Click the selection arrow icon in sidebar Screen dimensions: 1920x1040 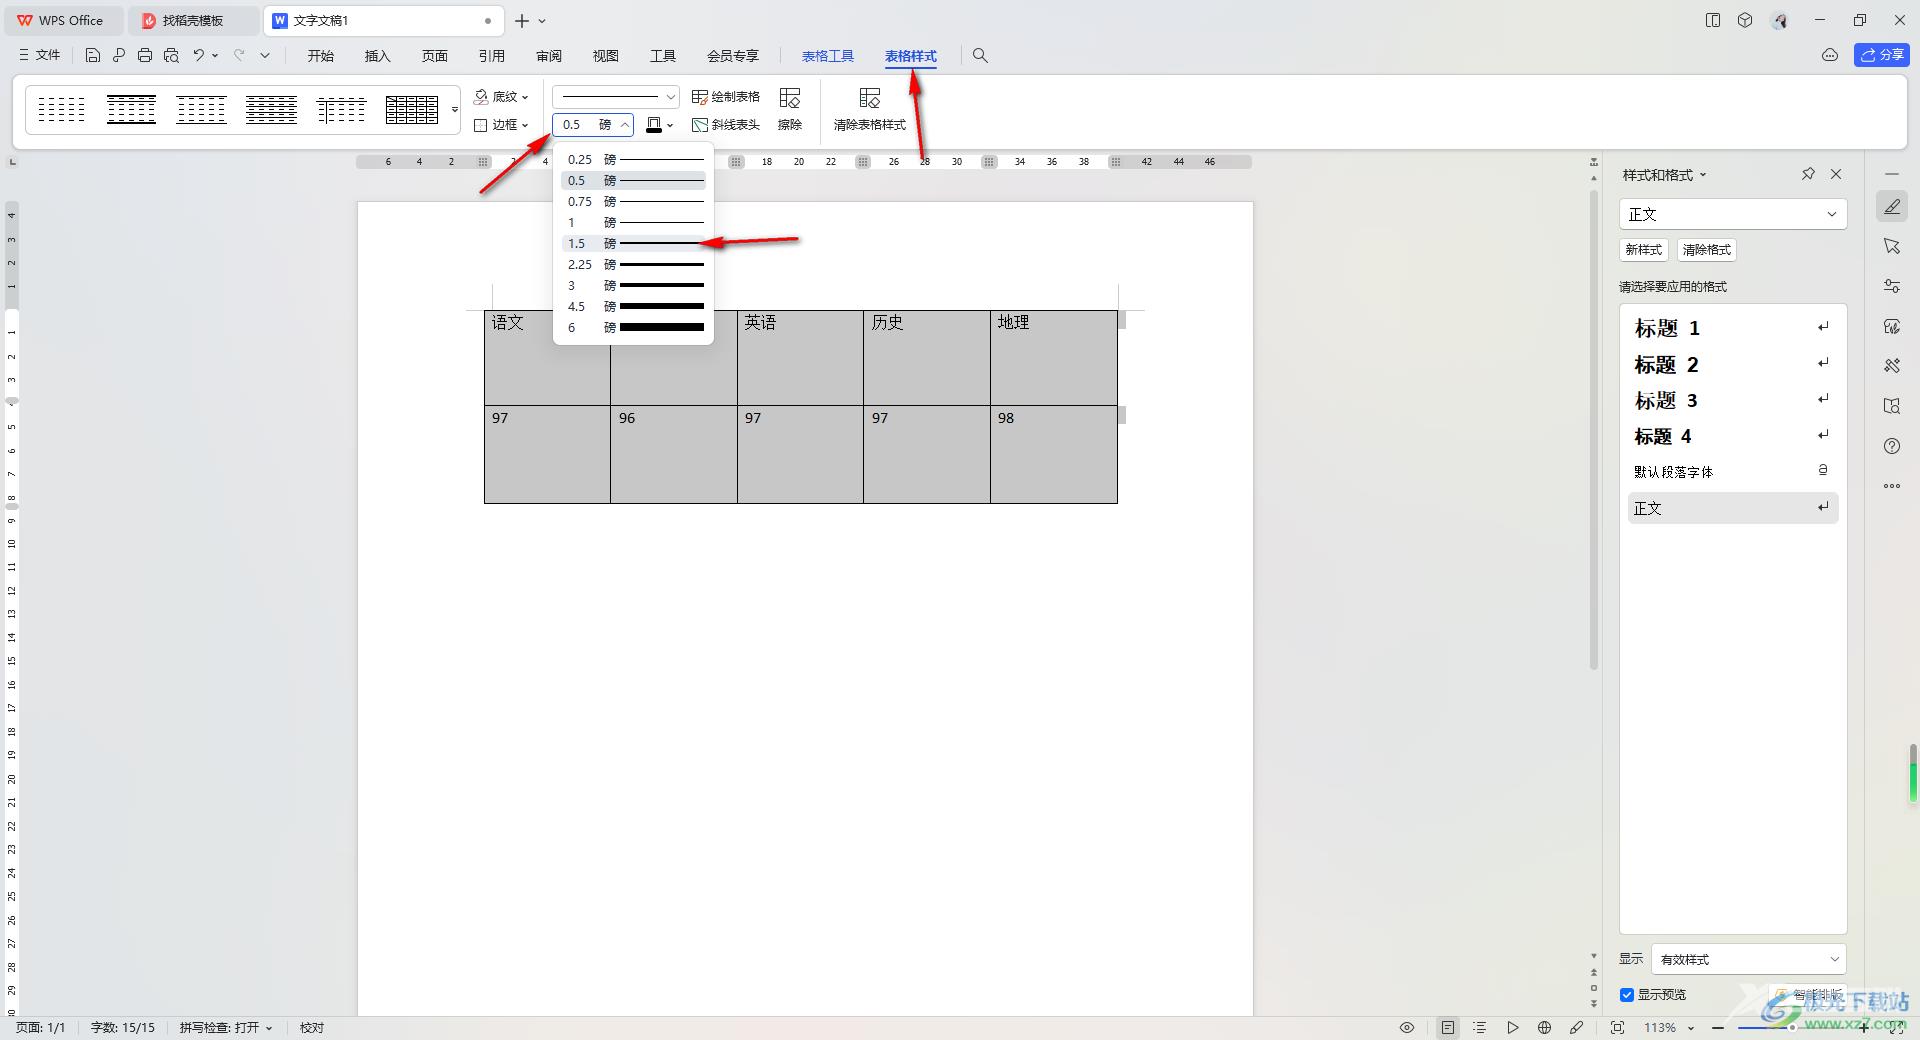point(1892,246)
